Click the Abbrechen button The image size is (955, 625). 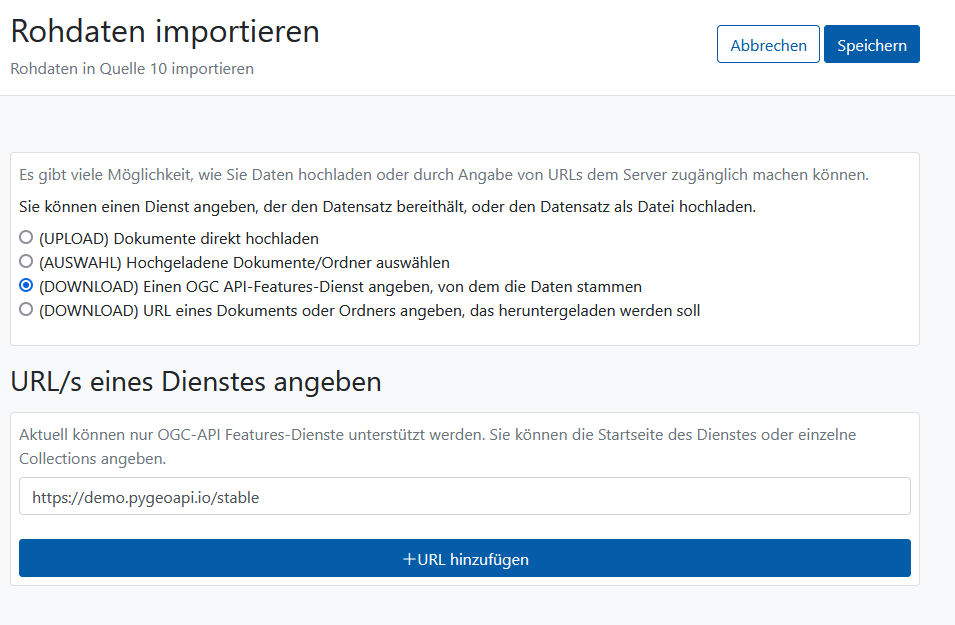[768, 44]
